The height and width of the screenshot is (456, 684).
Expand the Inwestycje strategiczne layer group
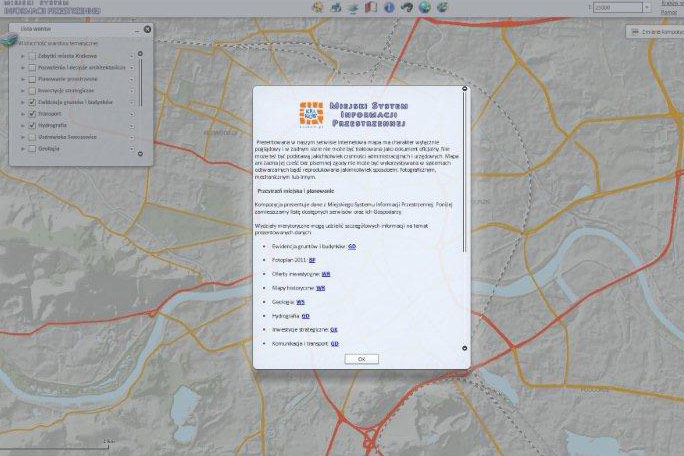click(22, 90)
